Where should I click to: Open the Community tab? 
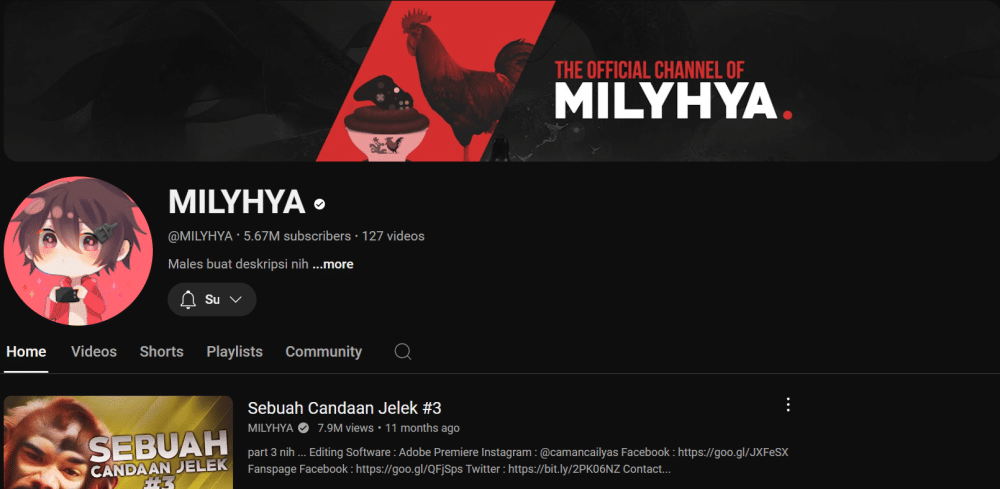323,352
